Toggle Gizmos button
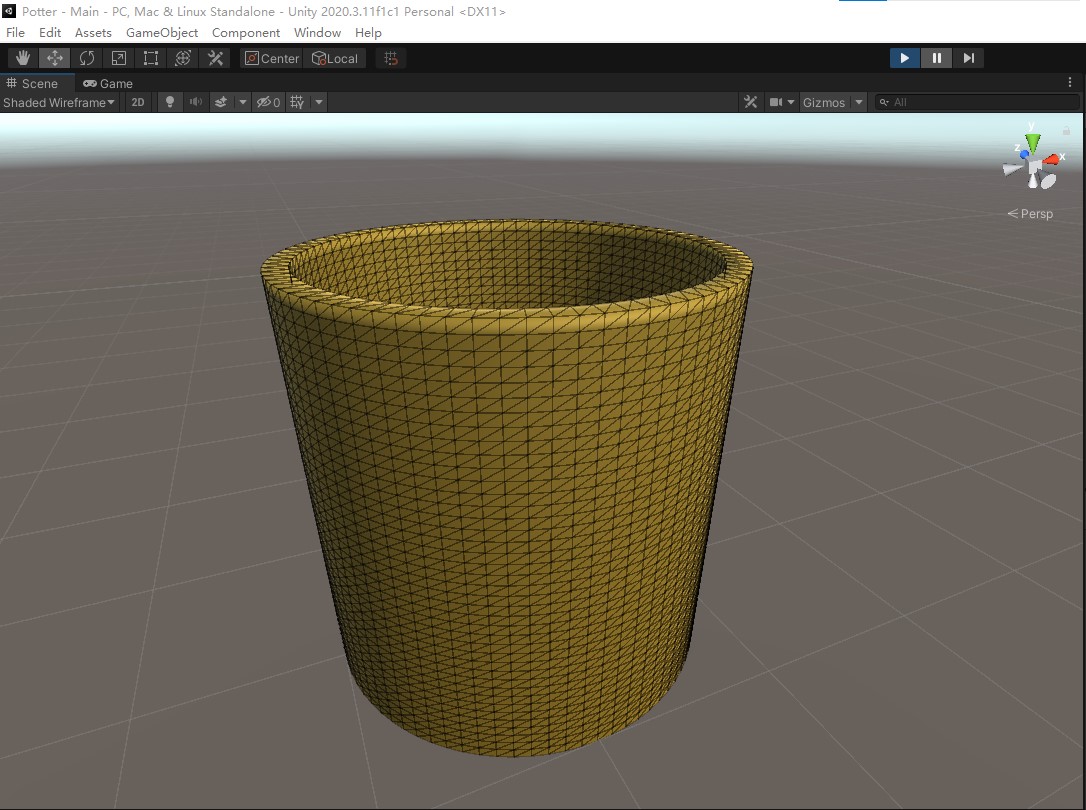The height and width of the screenshot is (810, 1086). (x=824, y=102)
